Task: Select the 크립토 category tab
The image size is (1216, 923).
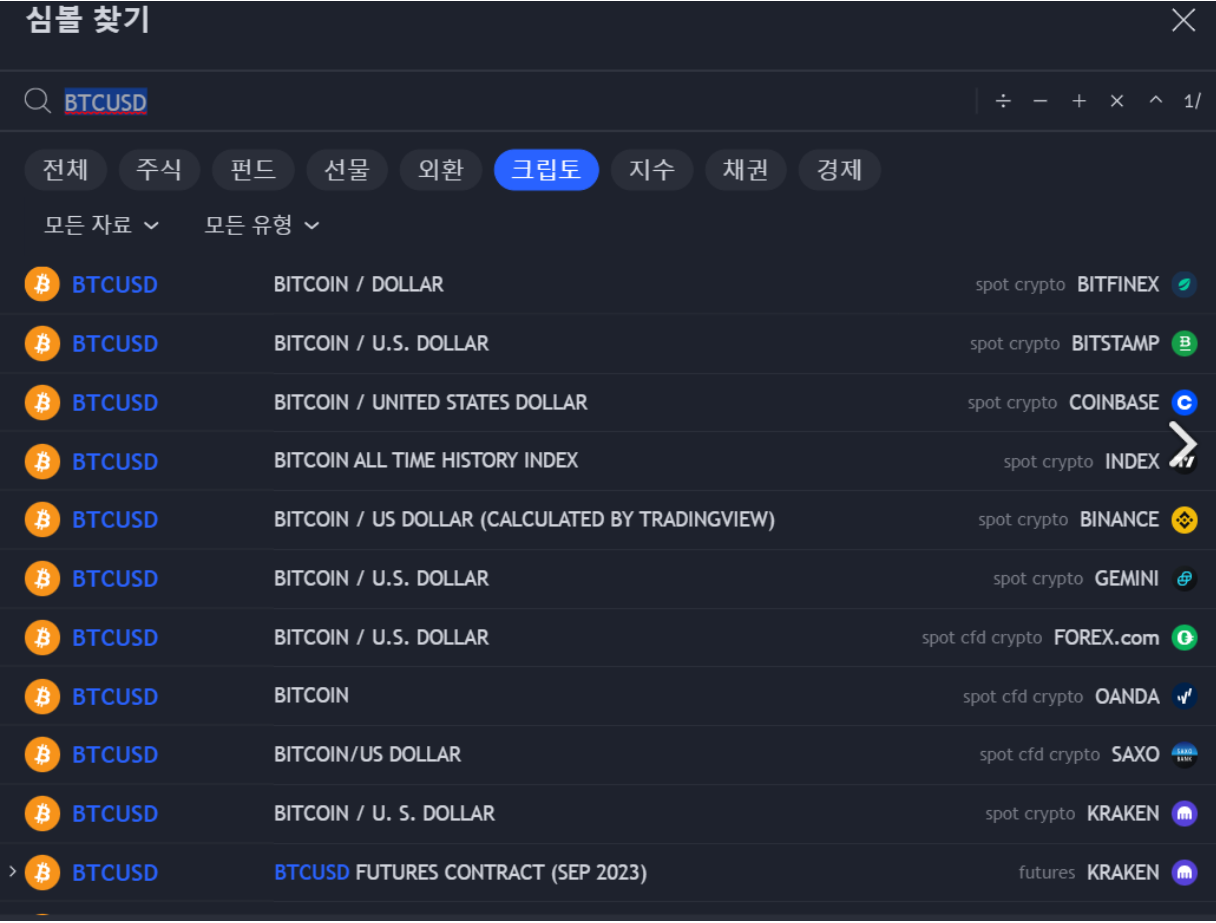Action: tap(546, 170)
